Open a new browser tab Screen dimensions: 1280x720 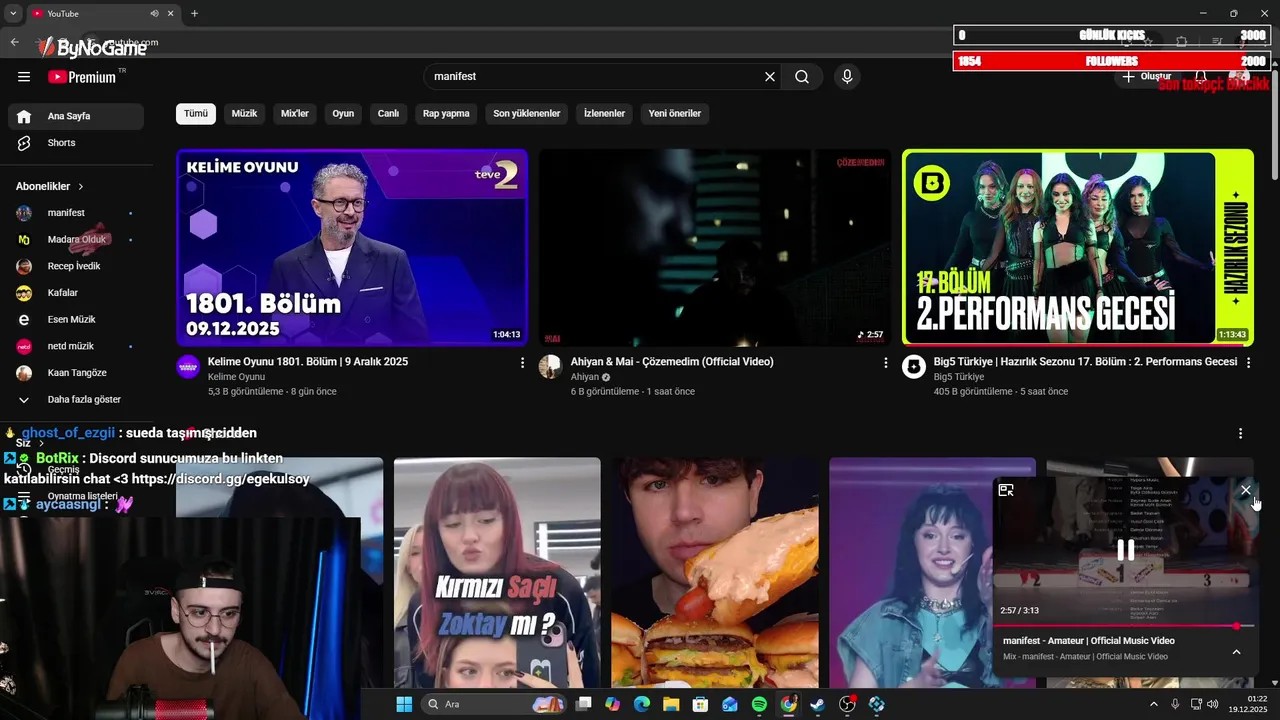coord(194,13)
